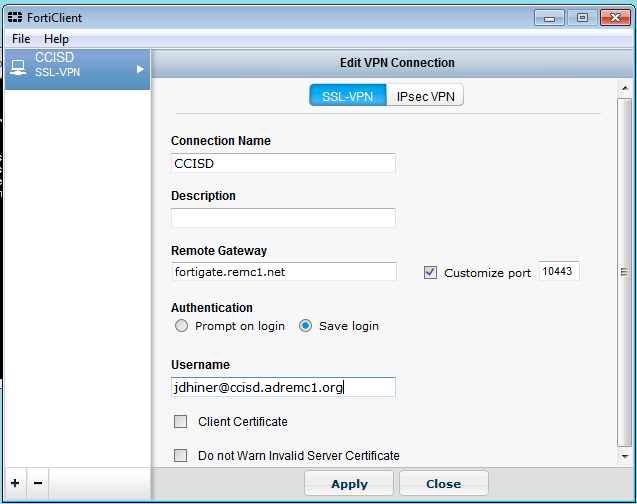Viewport: 637px width, 504px height.
Task: Switch to the SSL-VPN tab
Action: pyautogui.click(x=348, y=96)
